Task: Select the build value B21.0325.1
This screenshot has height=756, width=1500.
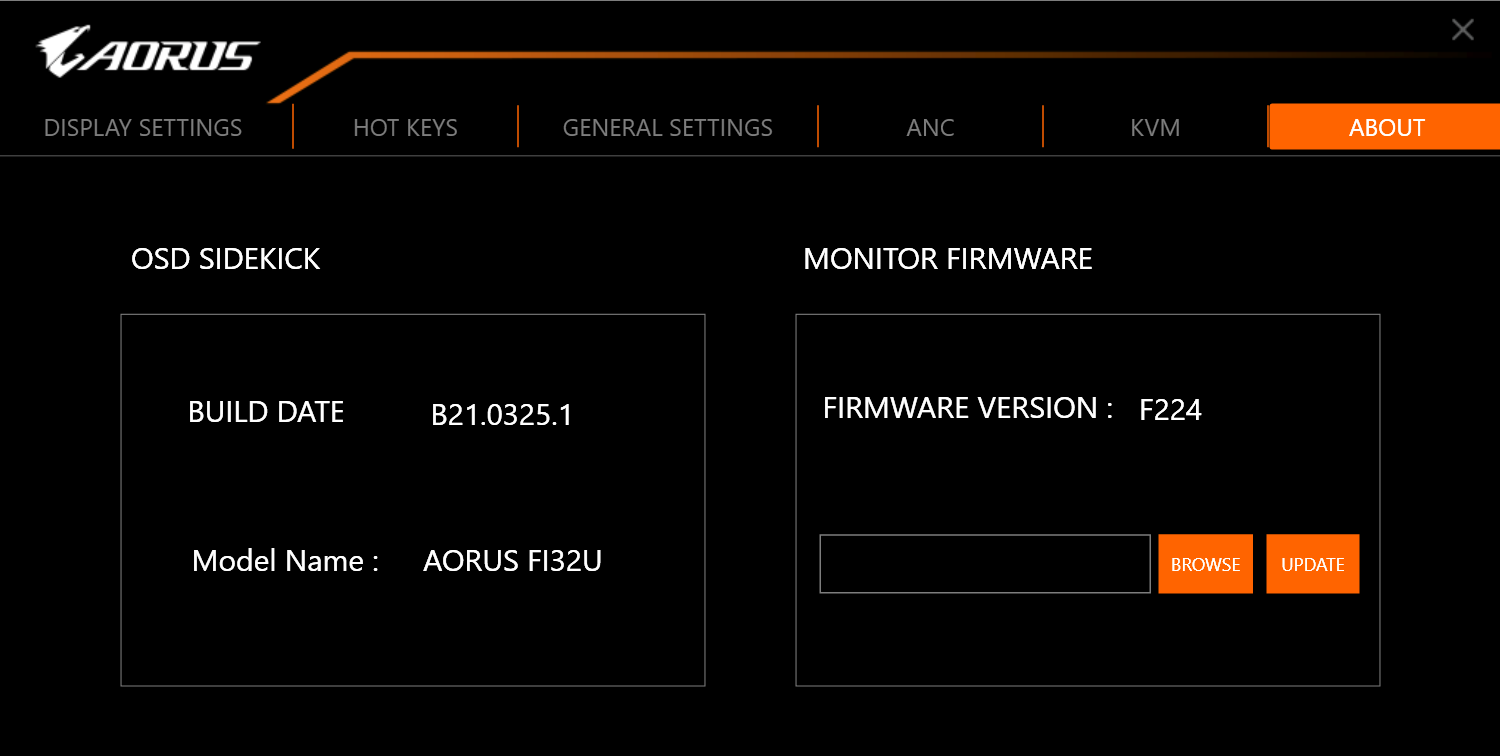Action: click(502, 415)
